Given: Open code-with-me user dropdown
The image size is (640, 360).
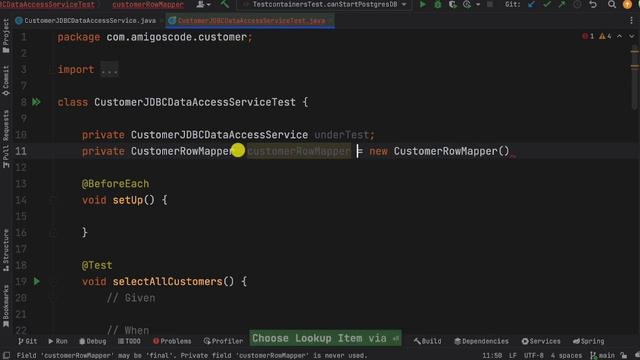Looking at the screenshot, I should point(203,4).
